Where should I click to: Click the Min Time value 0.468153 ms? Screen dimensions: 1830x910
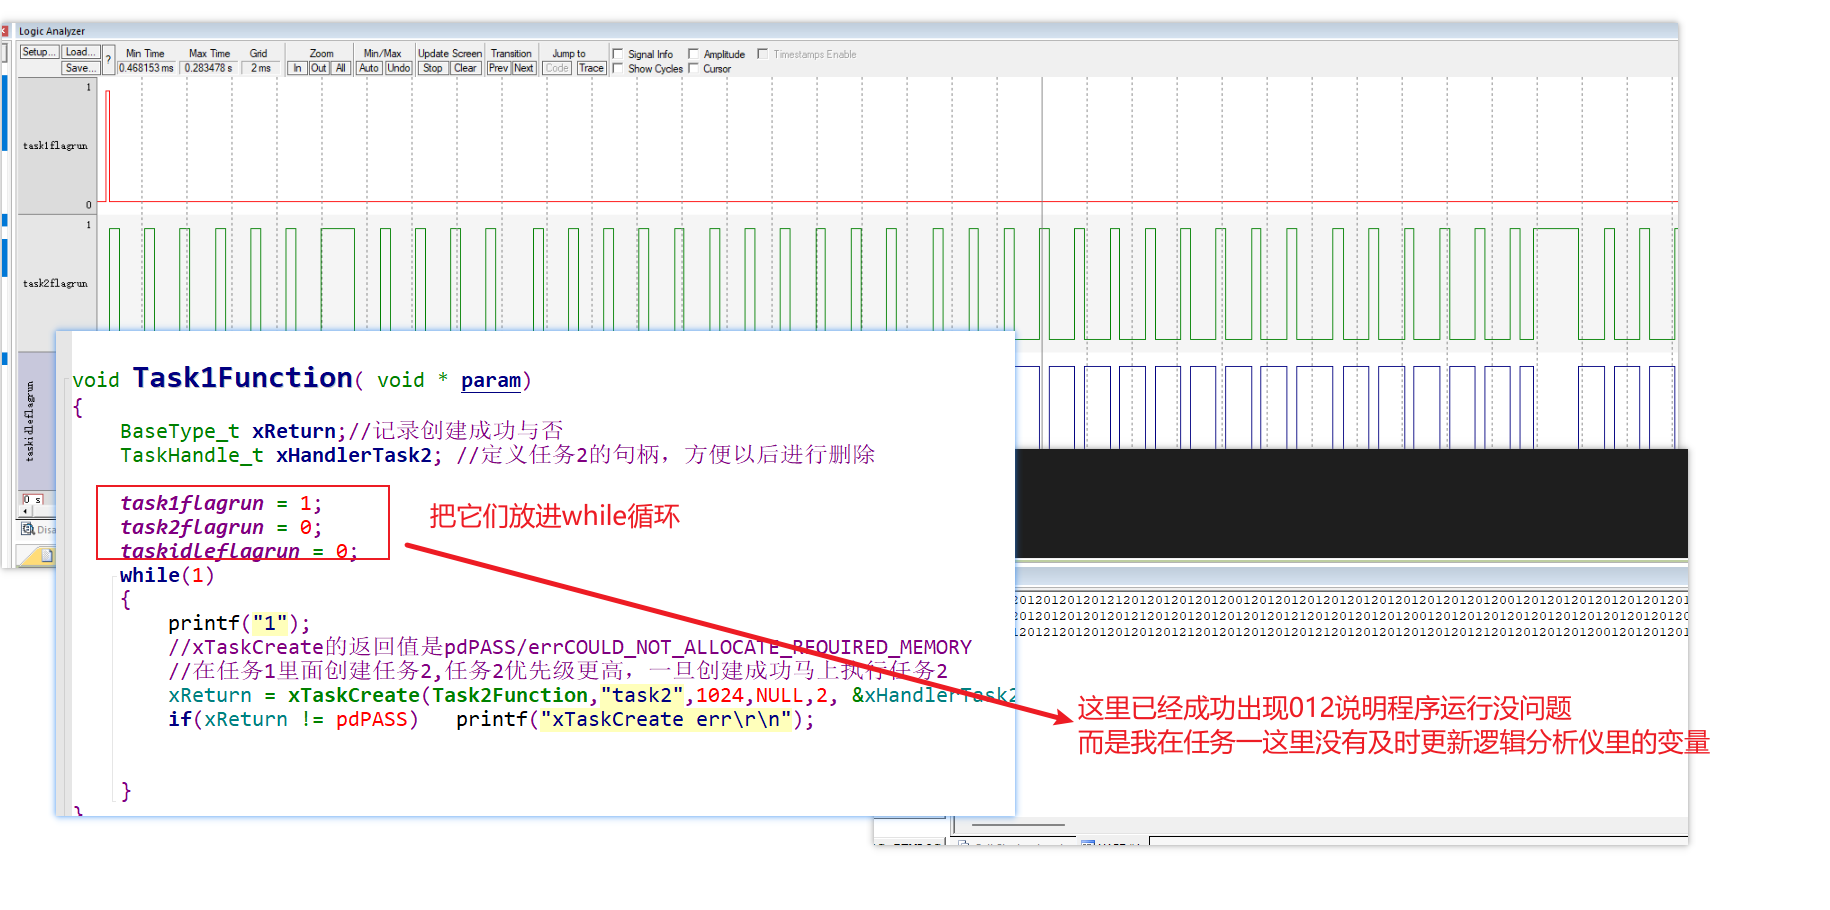pyautogui.click(x=147, y=68)
